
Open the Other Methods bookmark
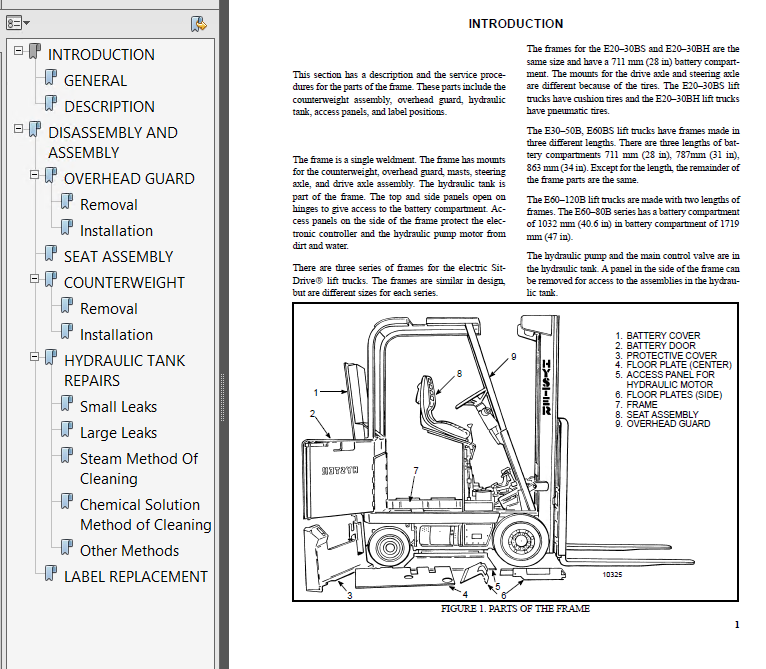[129, 551]
